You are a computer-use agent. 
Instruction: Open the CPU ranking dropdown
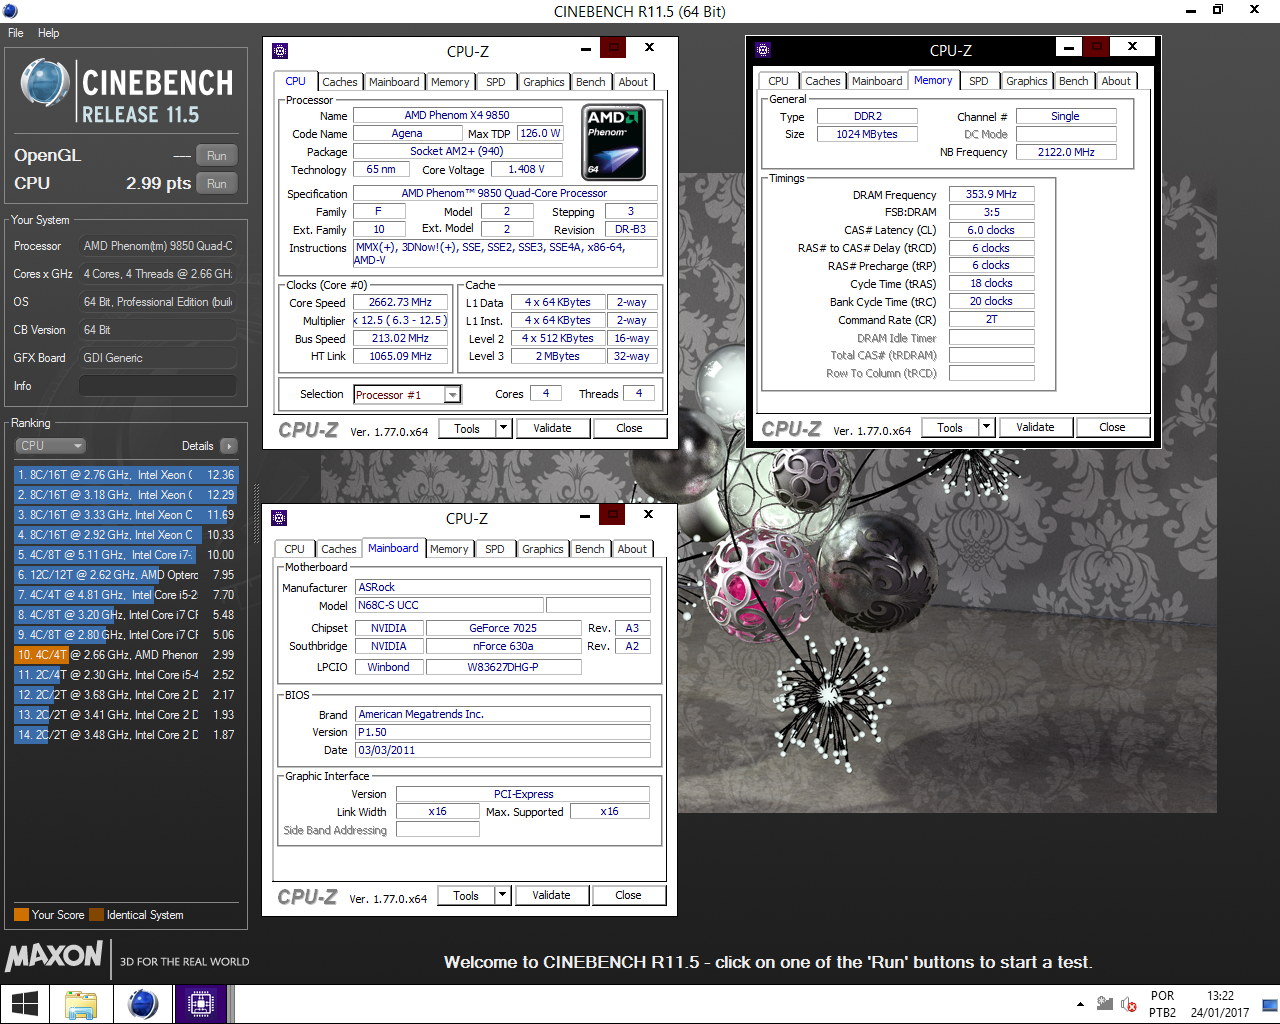pos(50,446)
